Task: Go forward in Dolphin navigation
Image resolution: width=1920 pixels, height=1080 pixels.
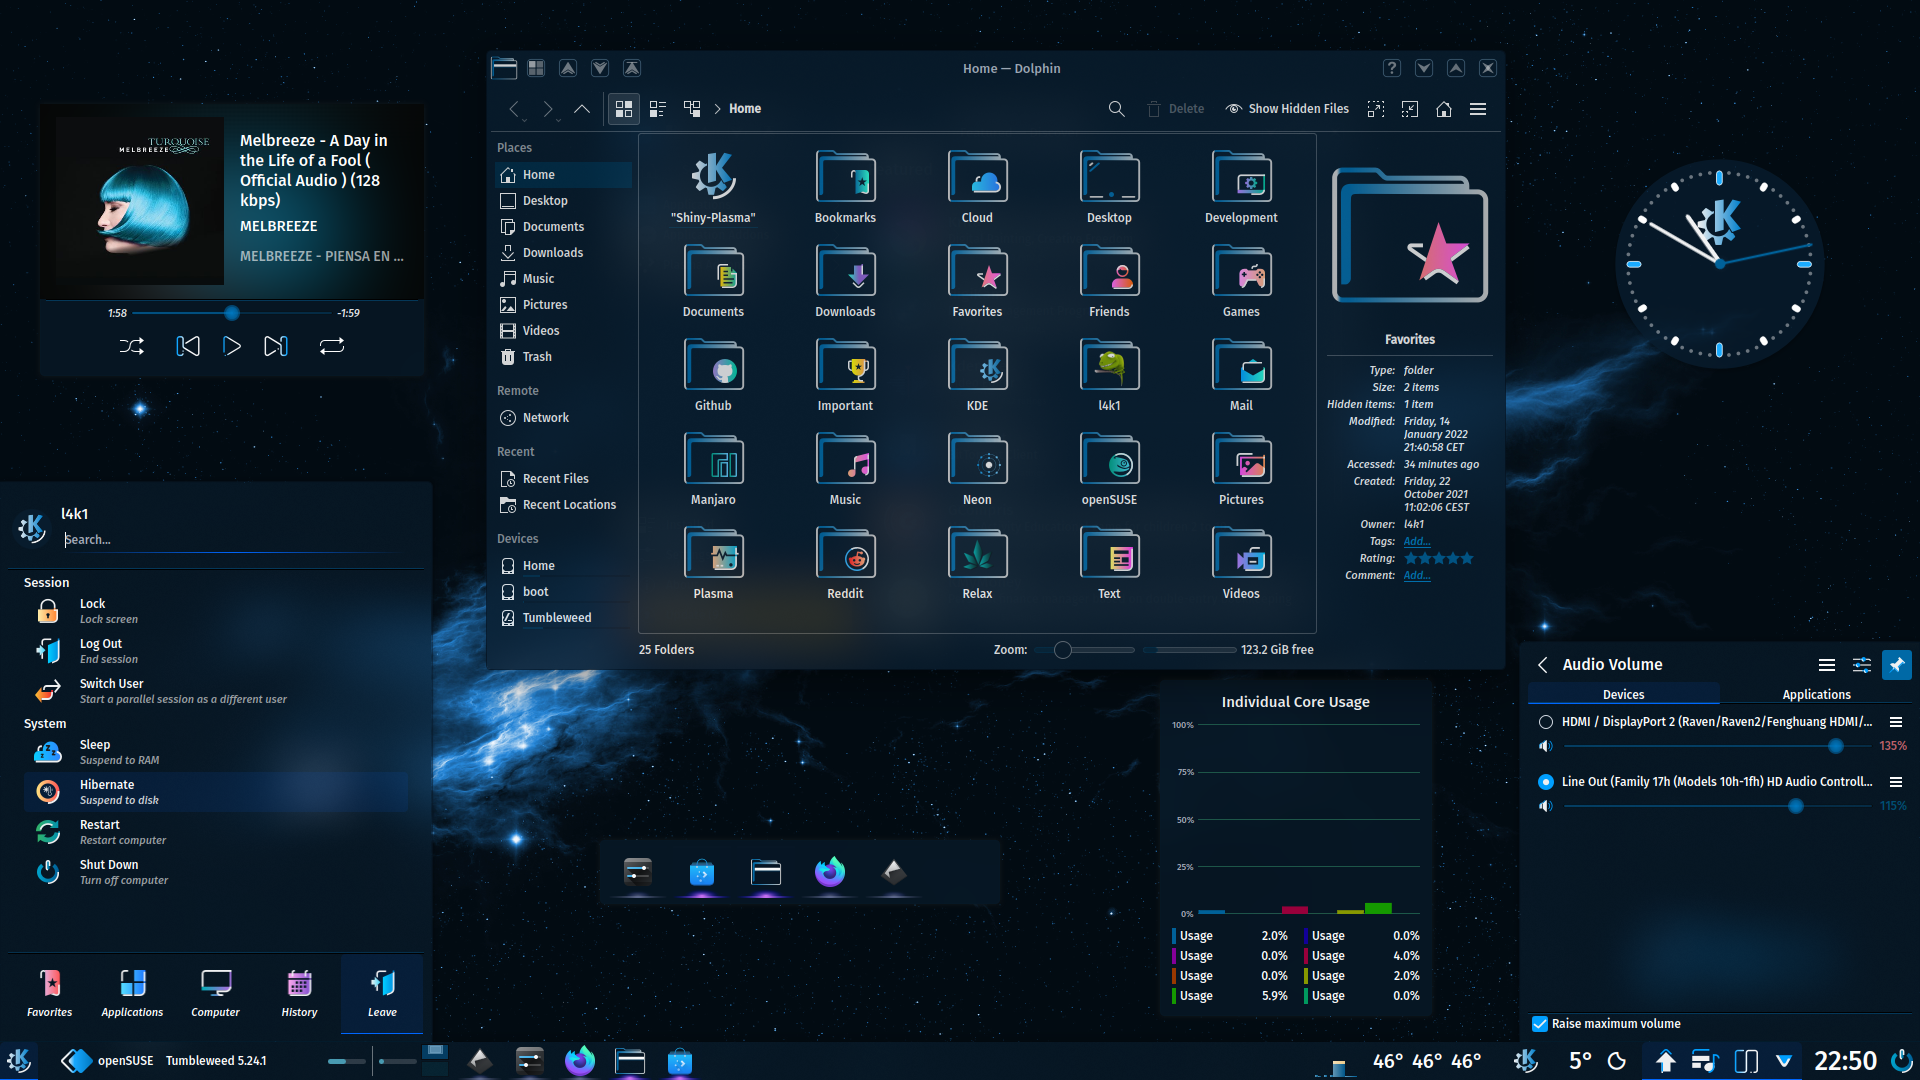Action: click(x=548, y=109)
